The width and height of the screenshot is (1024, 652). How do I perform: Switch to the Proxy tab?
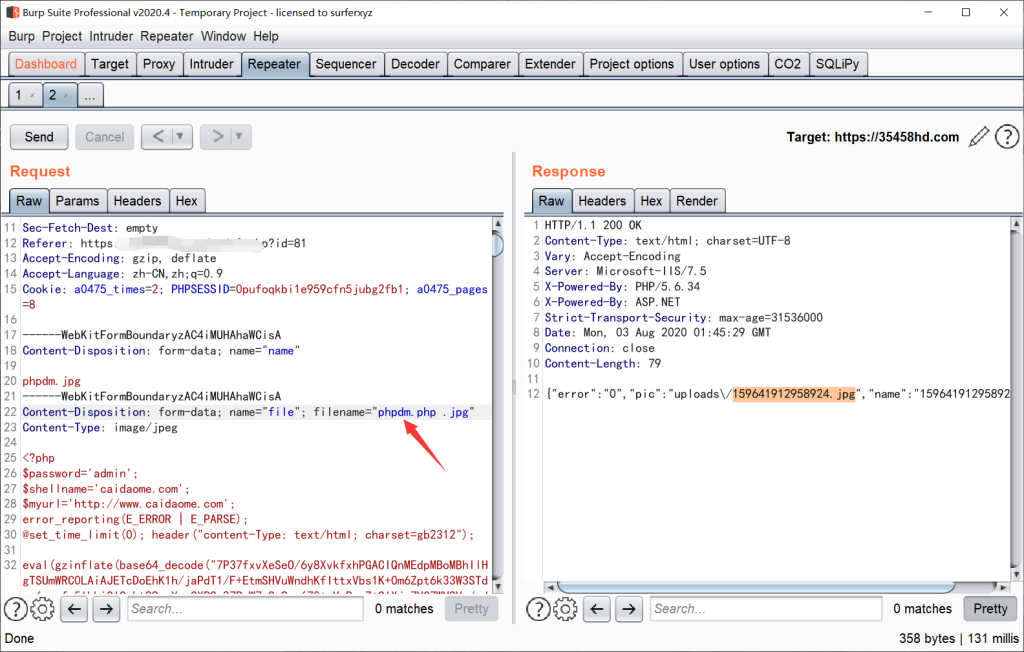(159, 64)
